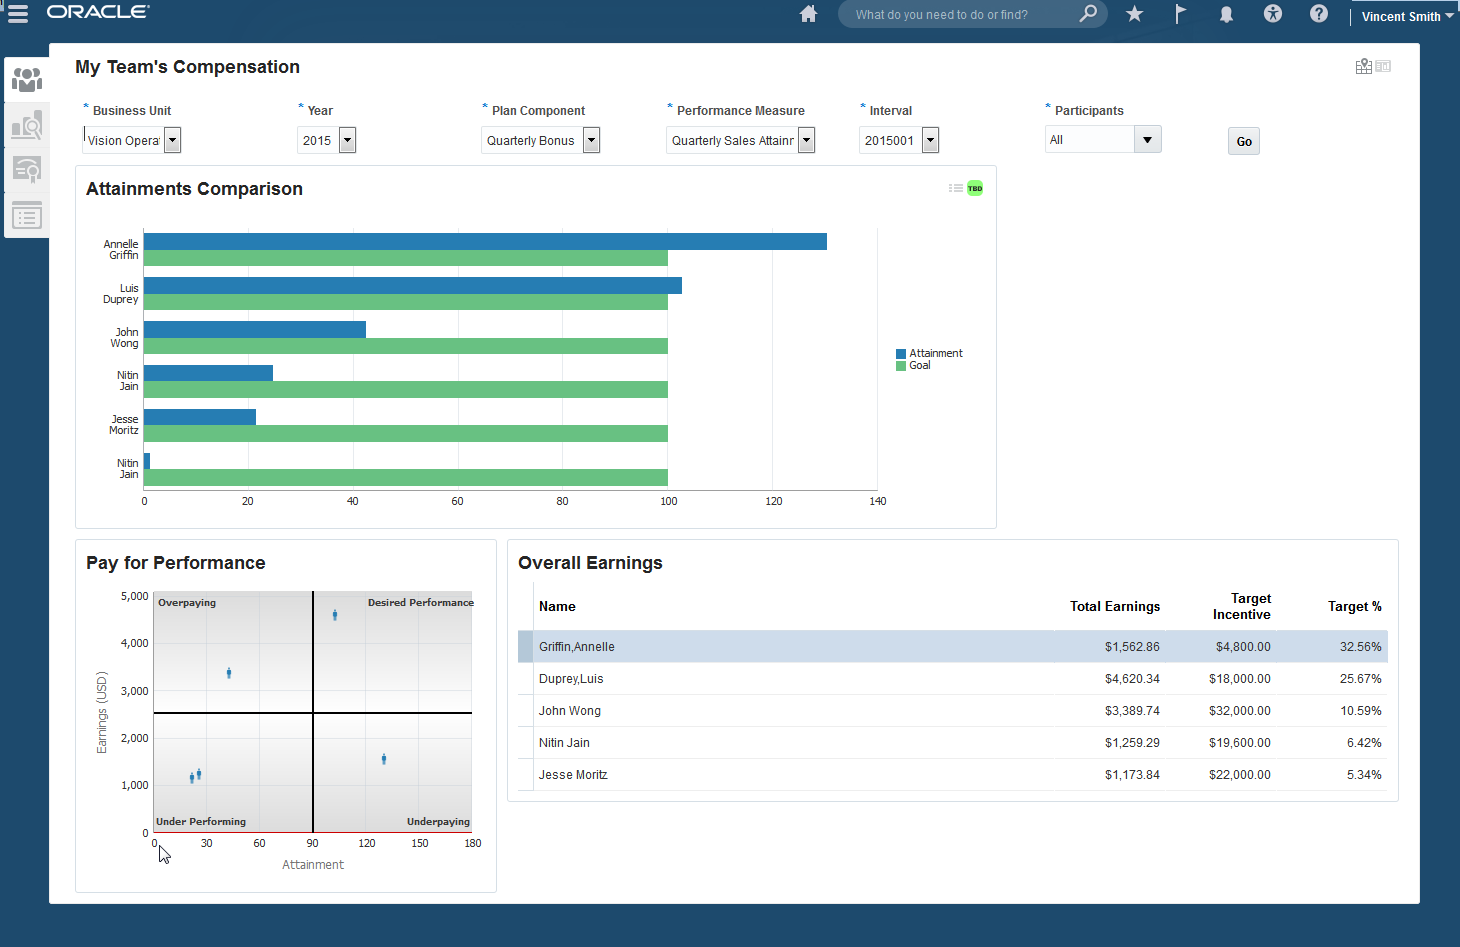Click the Help question mark icon
Viewport: 1460px width, 947px height.
pyautogui.click(x=1319, y=14)
